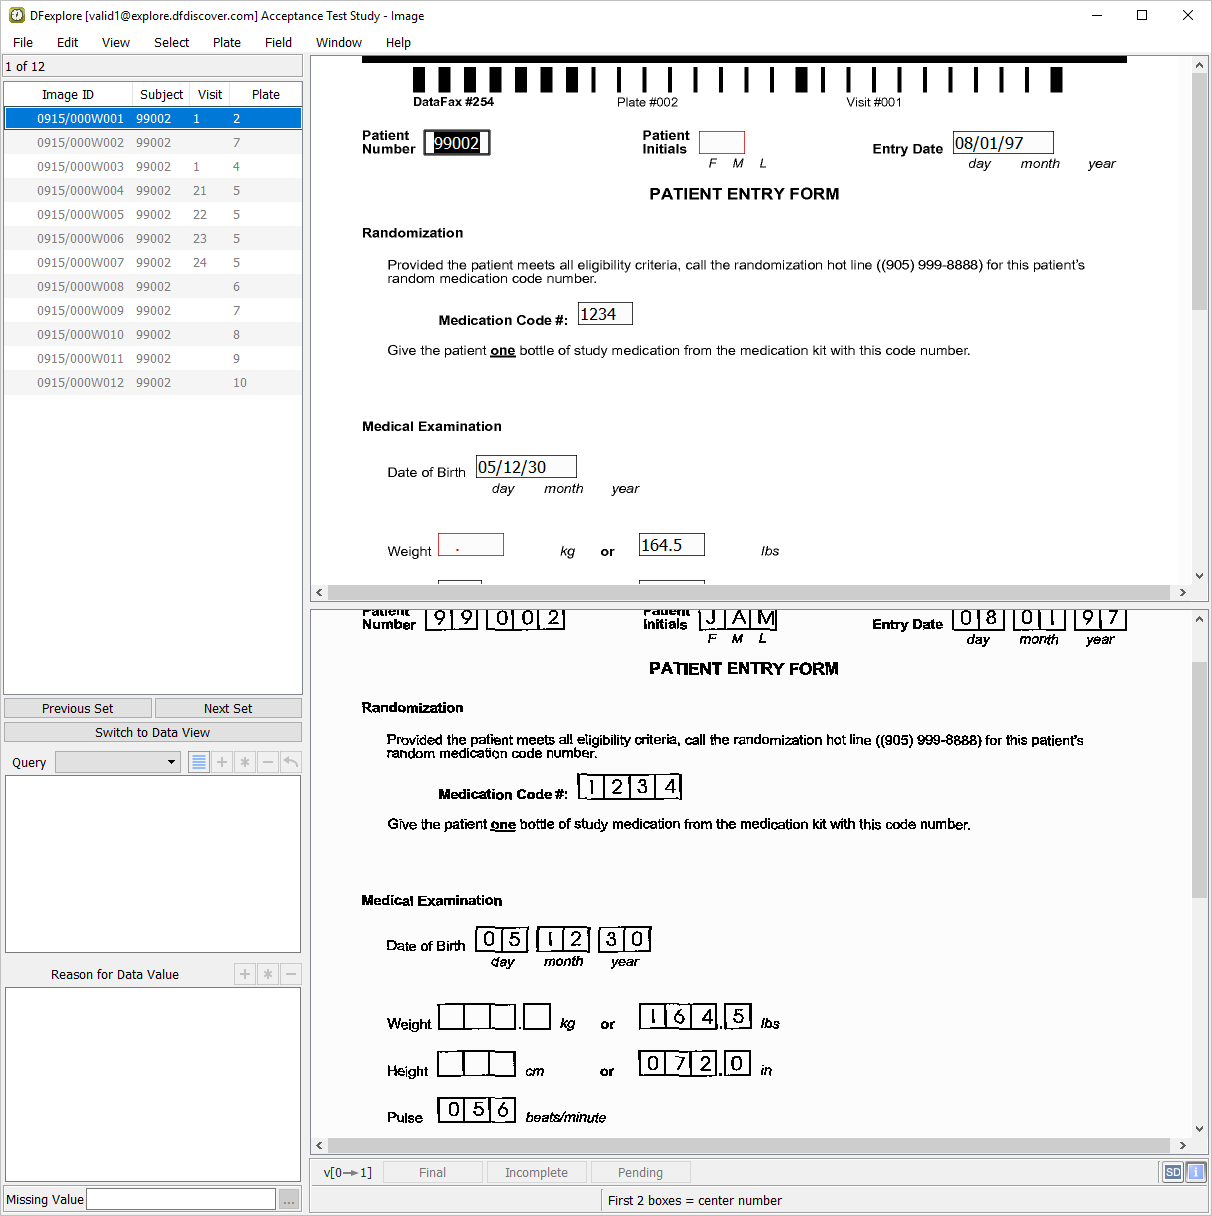The width and height of the screenshot is (1212, 1216).
Task: Select image row 0915/000W005
Action: [x=81, y=214]
